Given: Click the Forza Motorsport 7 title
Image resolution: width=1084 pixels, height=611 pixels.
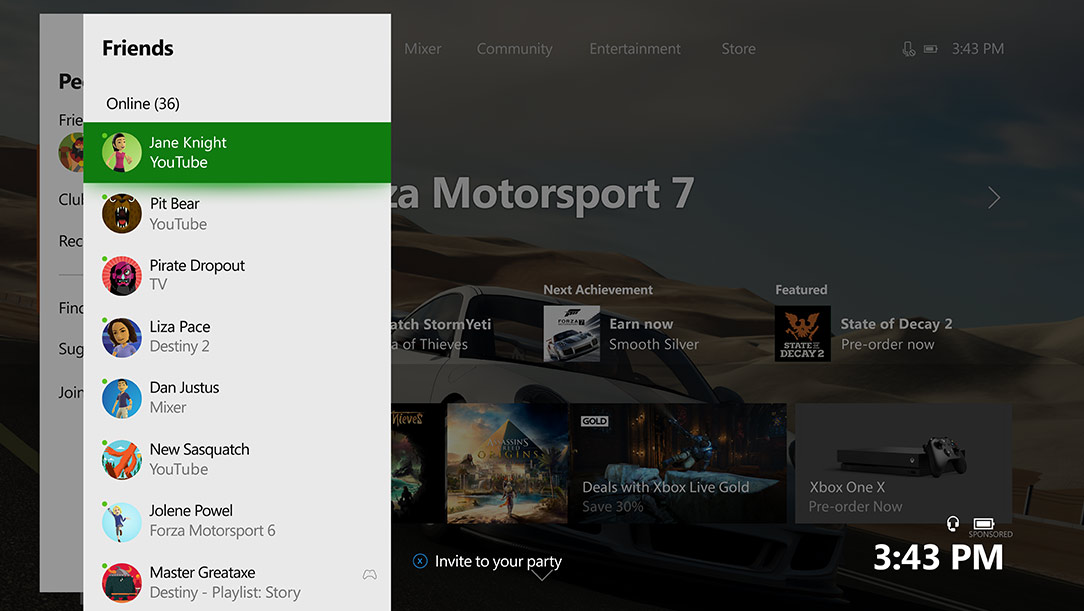Looking at the screenshot, I should coord(543,193).
